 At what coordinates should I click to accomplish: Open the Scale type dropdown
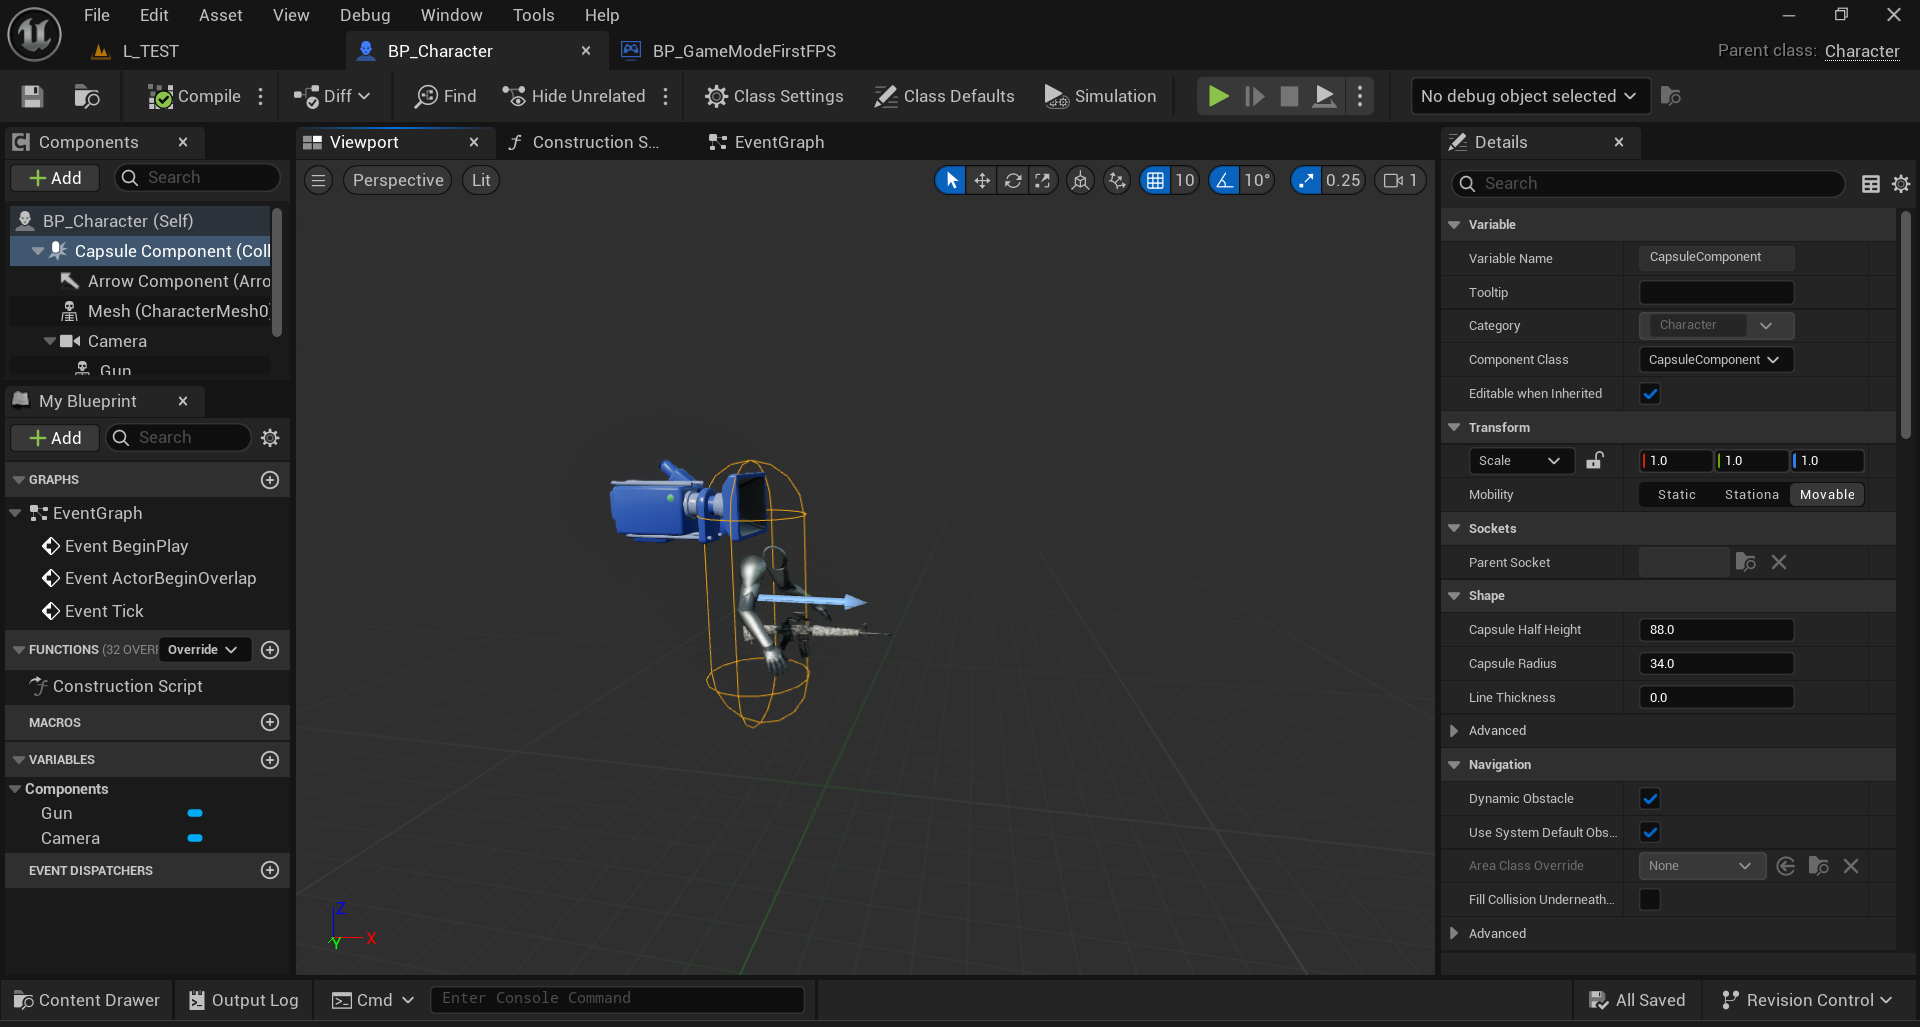pos(1521,460)
